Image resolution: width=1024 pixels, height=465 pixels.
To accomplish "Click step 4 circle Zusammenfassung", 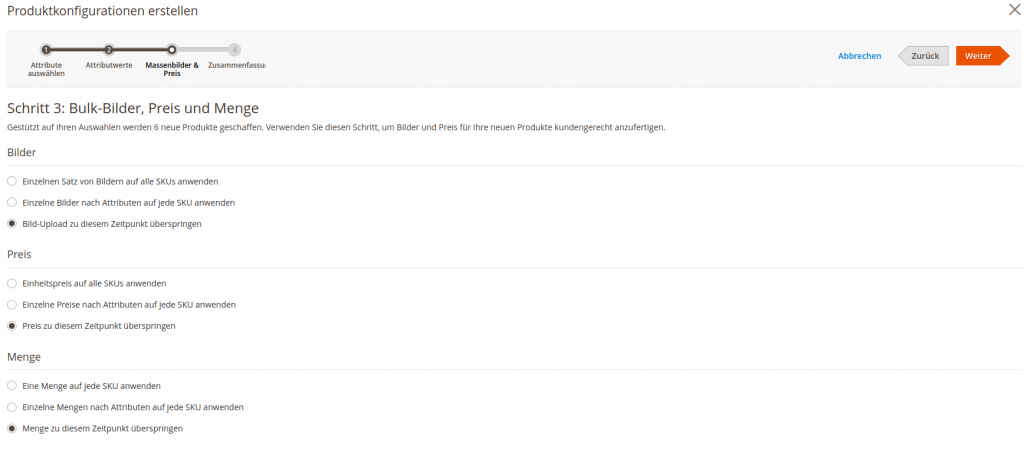I will [x=234, y=49].
